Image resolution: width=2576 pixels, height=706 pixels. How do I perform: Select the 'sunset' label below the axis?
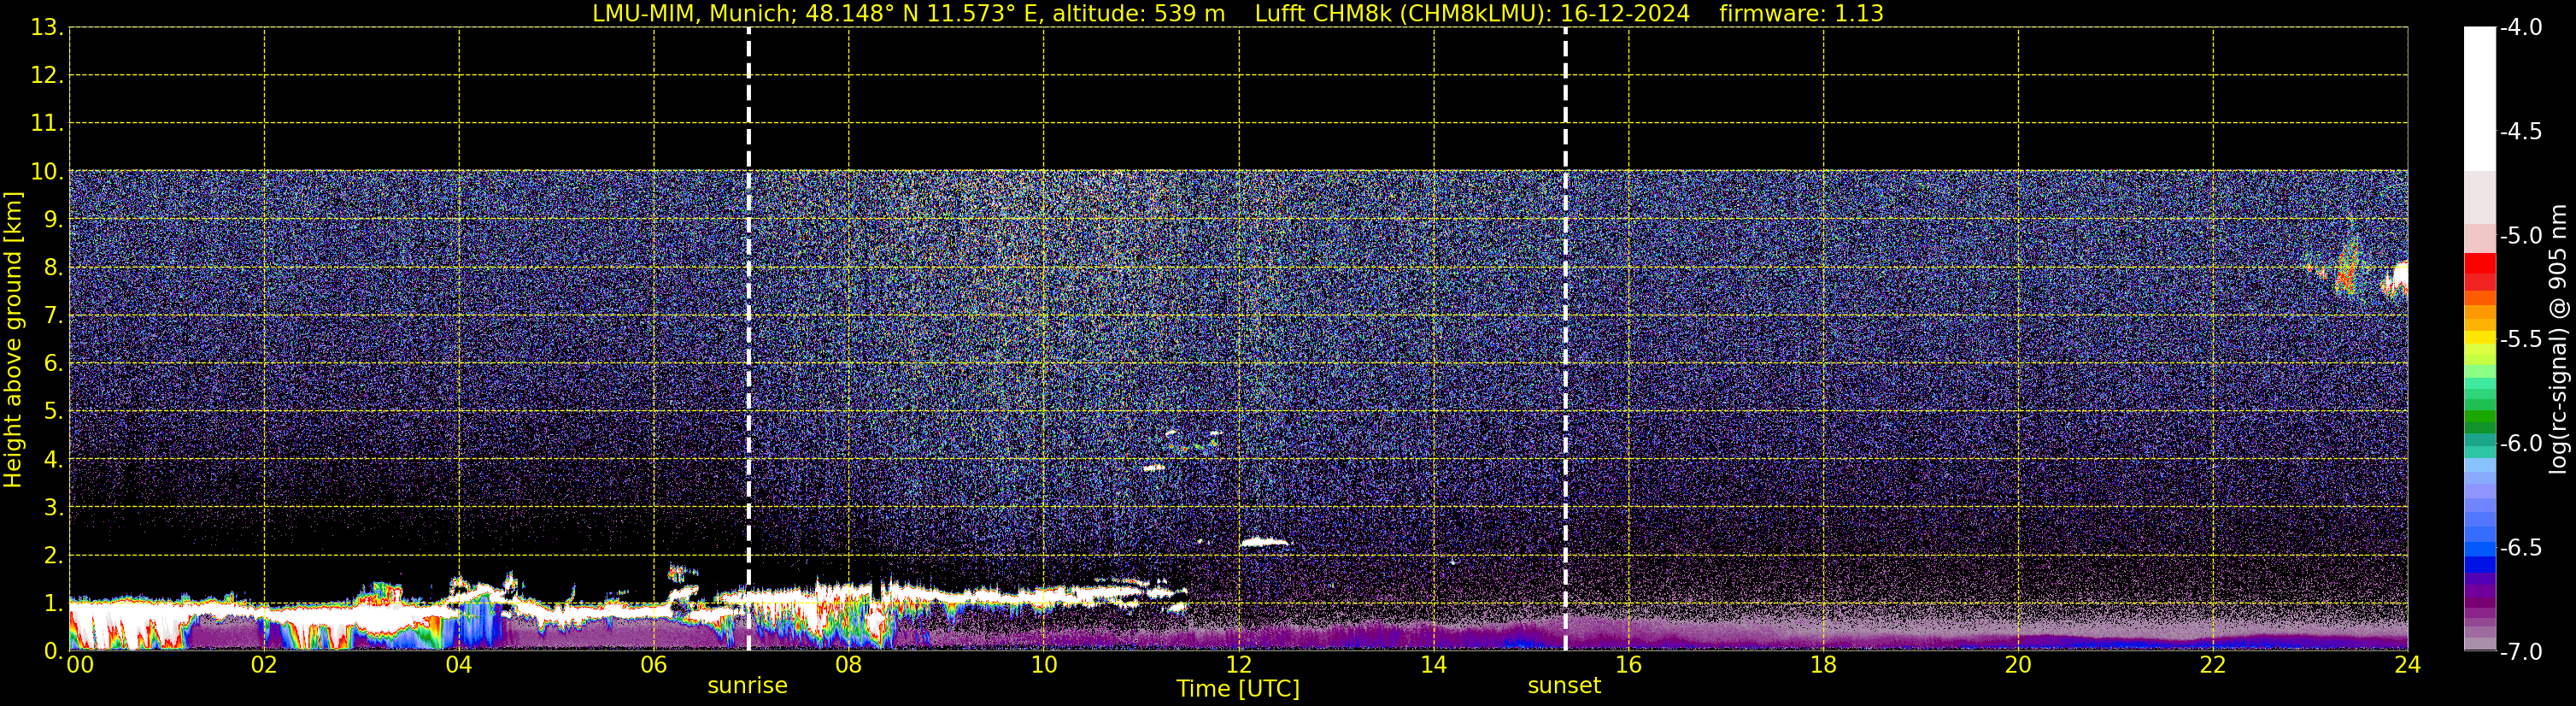[x=1564, y=686]
